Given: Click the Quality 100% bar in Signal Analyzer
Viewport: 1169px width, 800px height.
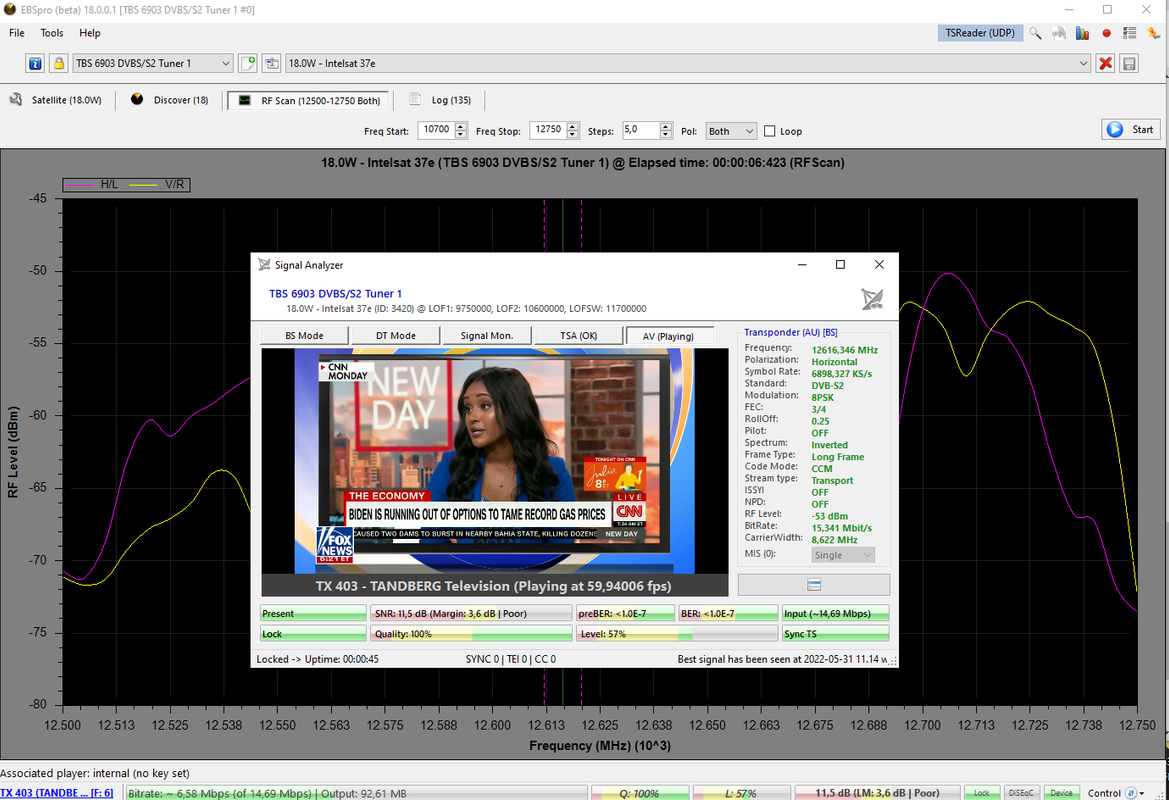Looking at the screenshot, I should 470,634.
